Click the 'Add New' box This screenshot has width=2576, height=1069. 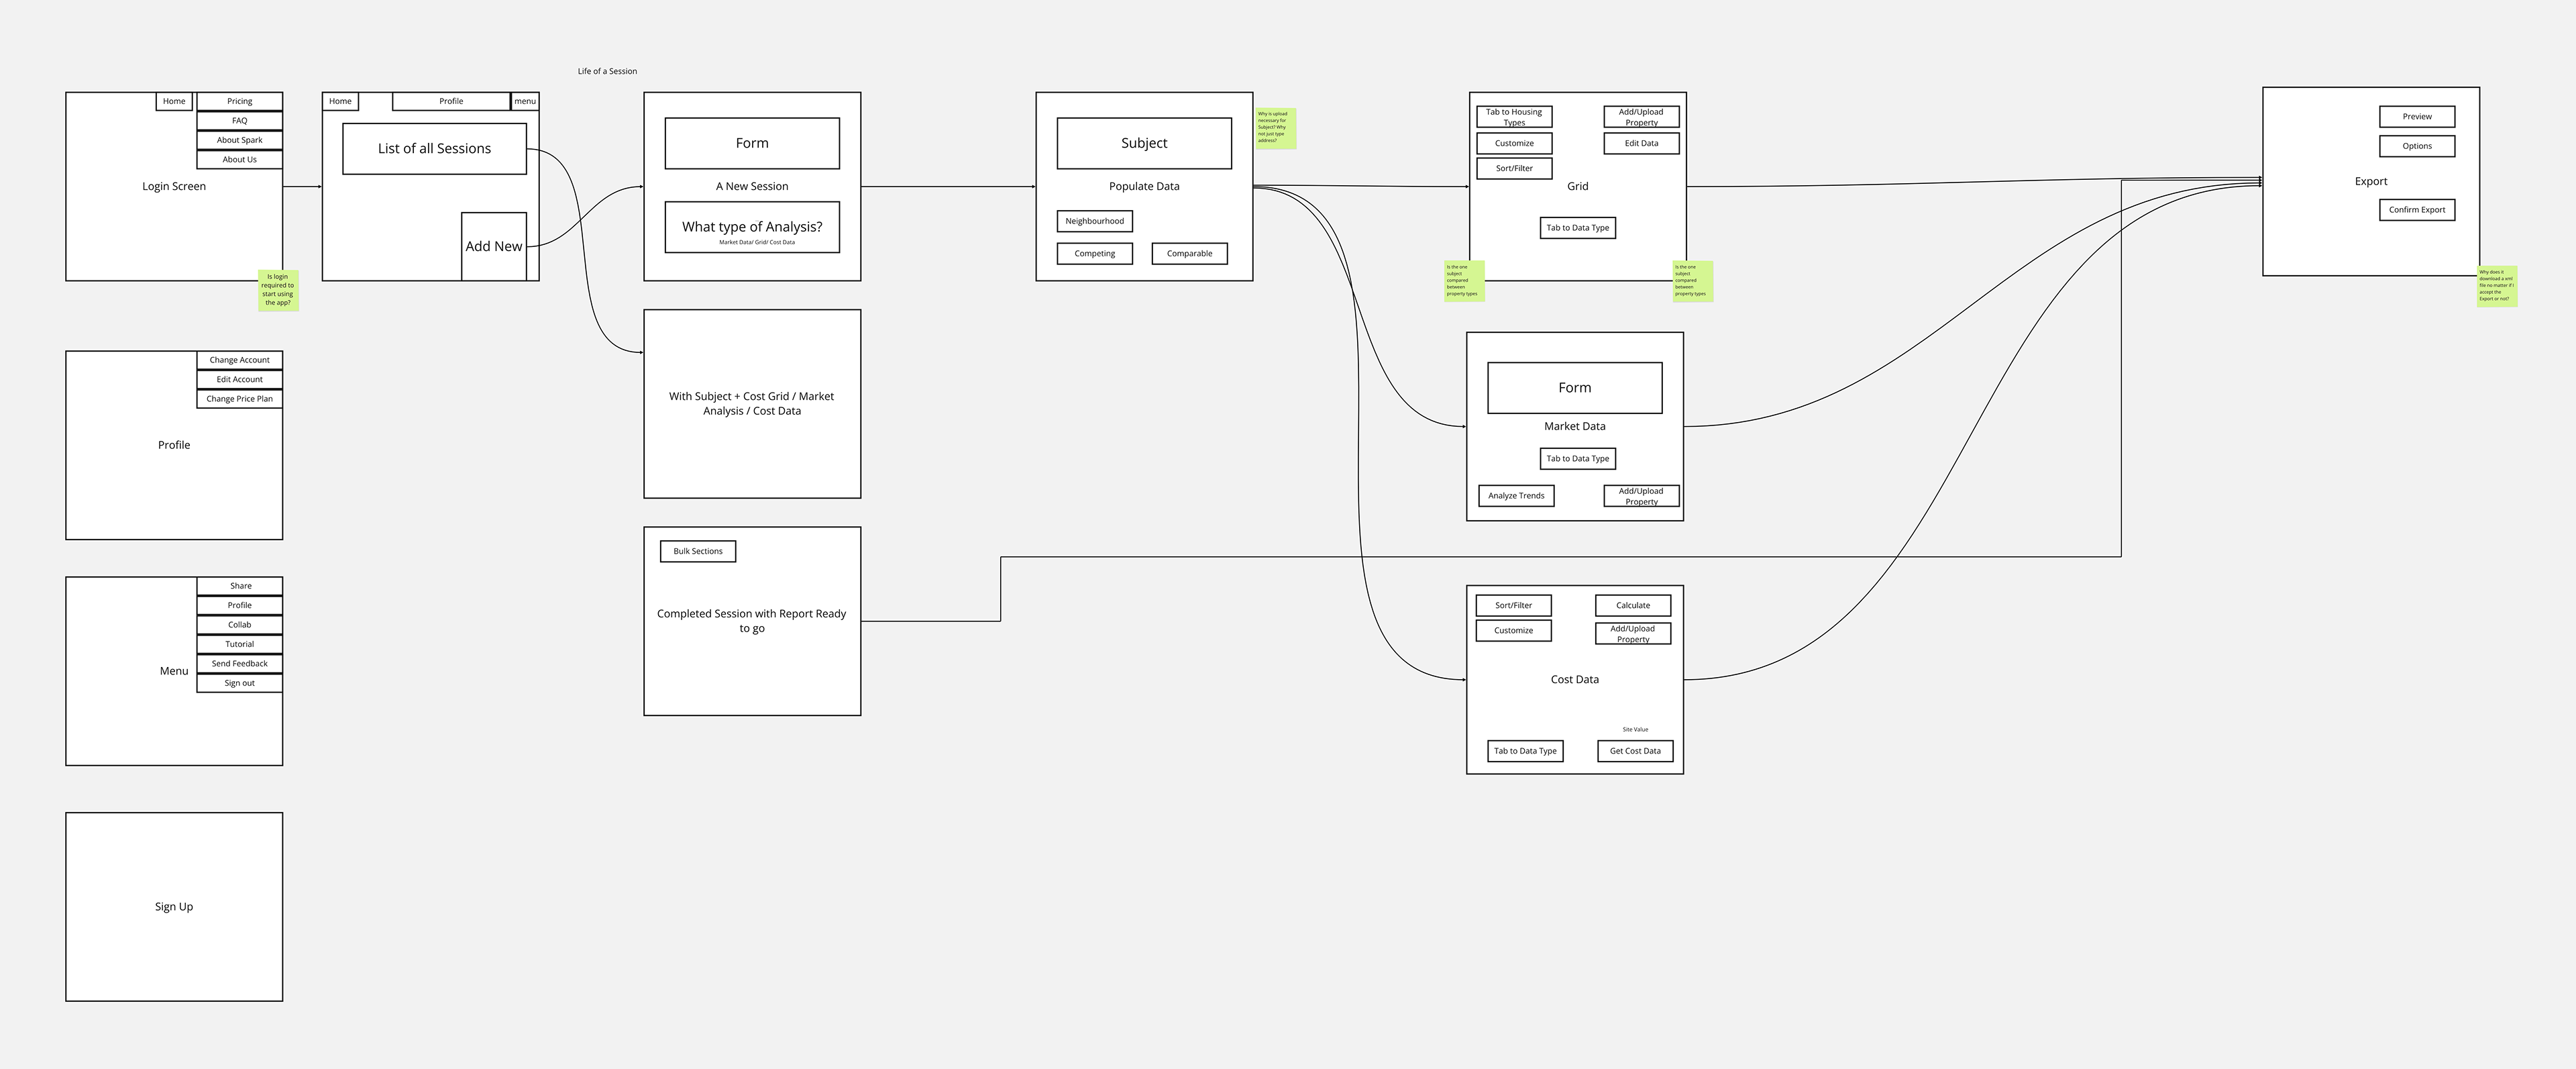(x=493, y=246)
